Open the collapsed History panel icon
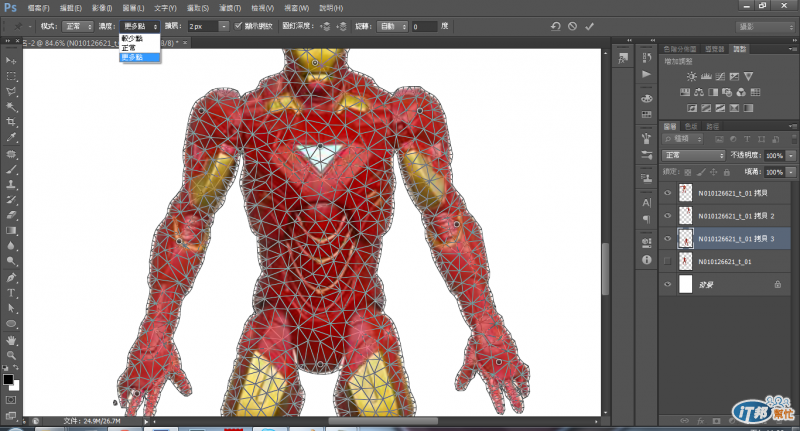Image resolution: width=800 pixels, height=431 pixels. (x=646, y=57)
